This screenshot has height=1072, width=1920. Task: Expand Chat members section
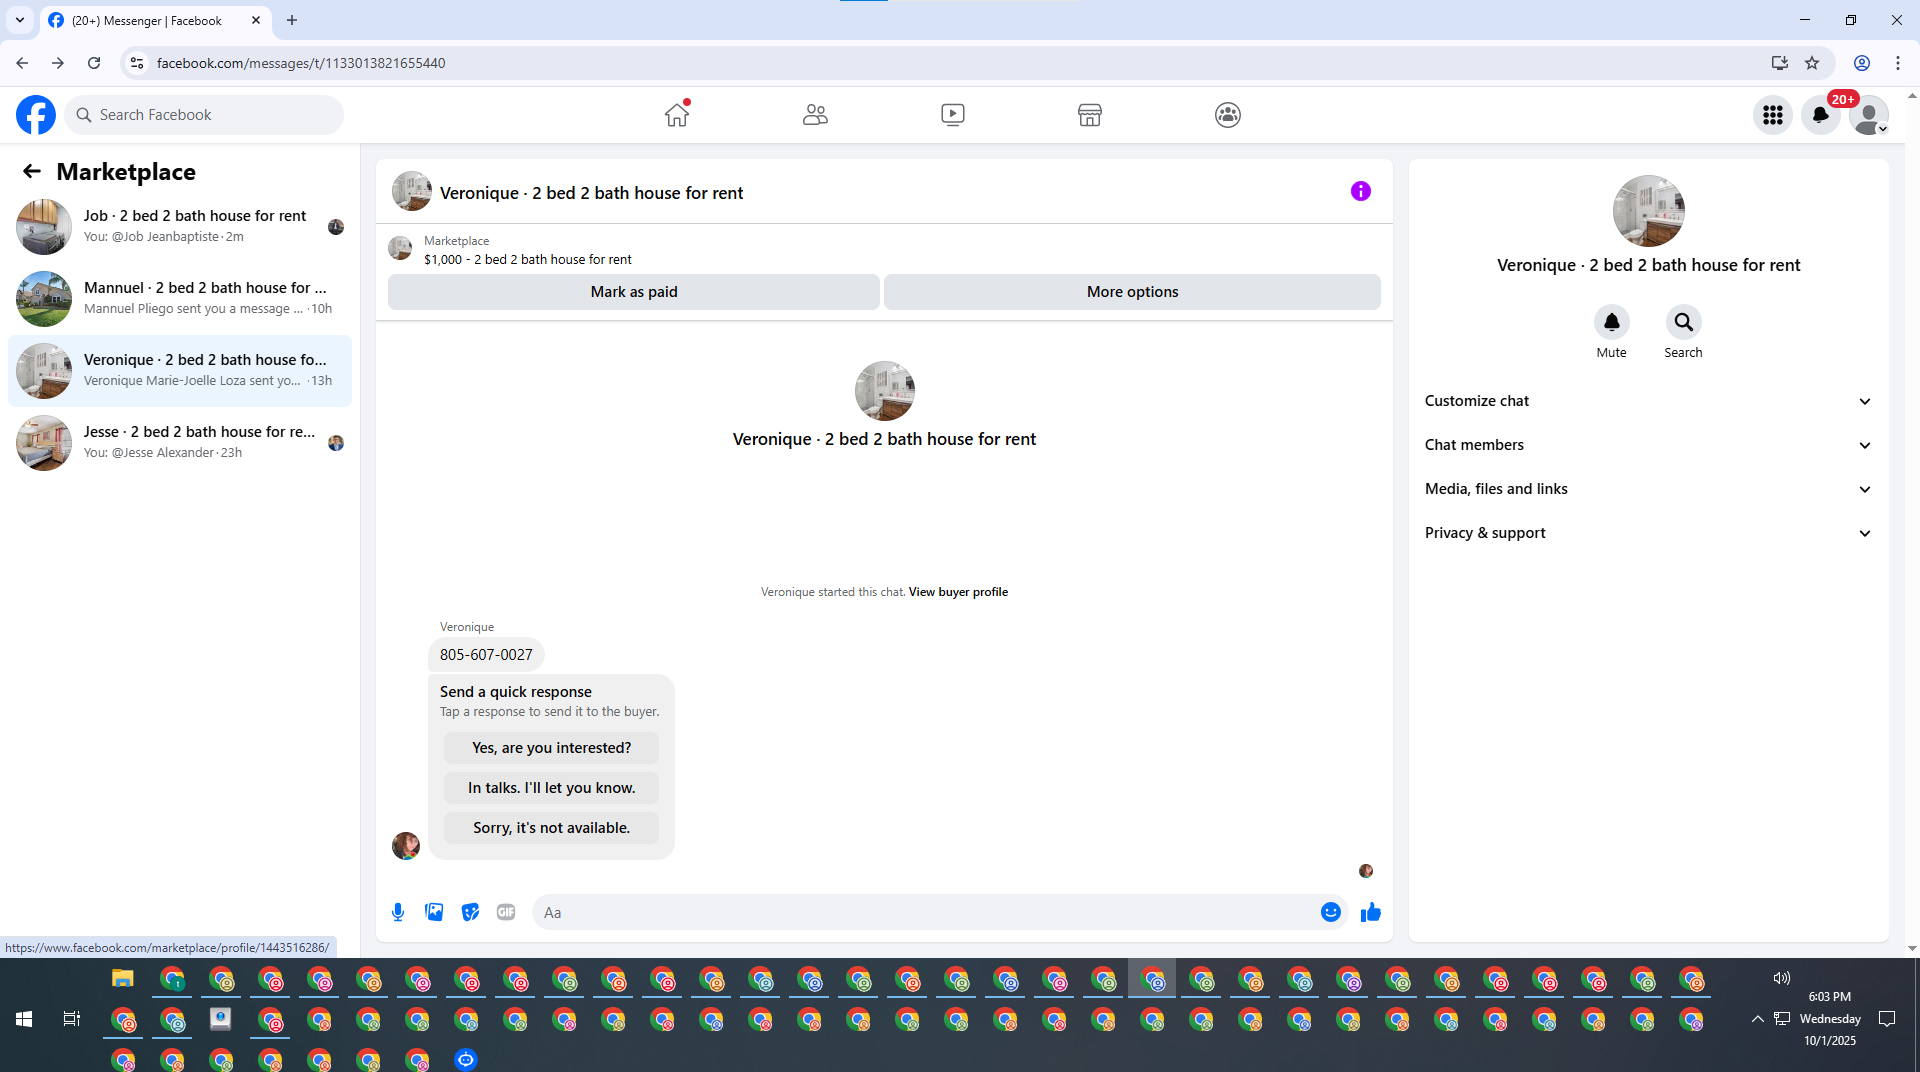(x=1648, y=445)
